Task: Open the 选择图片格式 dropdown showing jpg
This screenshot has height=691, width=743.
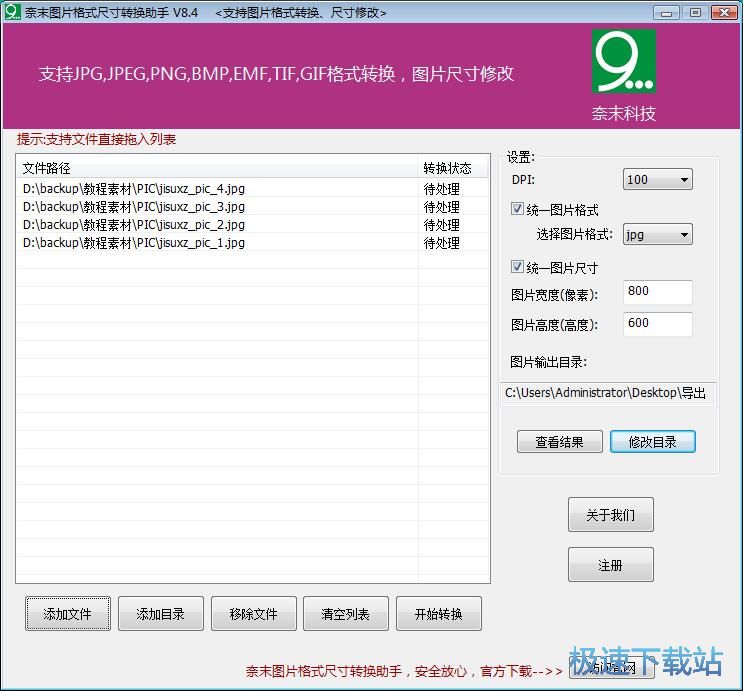Action: [657, 234]
